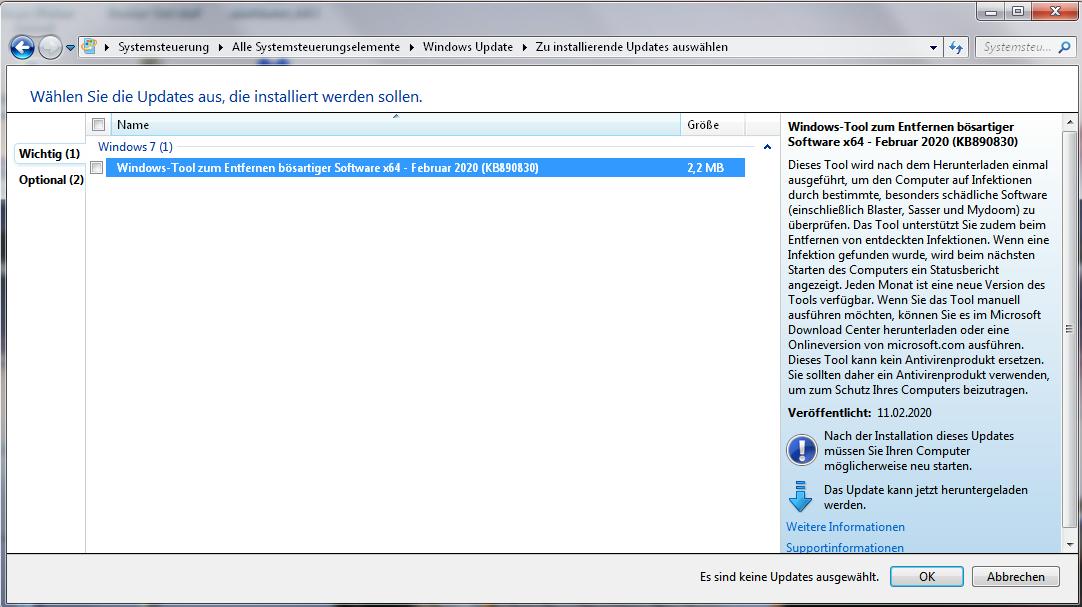Switch to the 'Optional (2)' tab
The width and height of the screenshot is (1082, 607).
tap(51, 179)
